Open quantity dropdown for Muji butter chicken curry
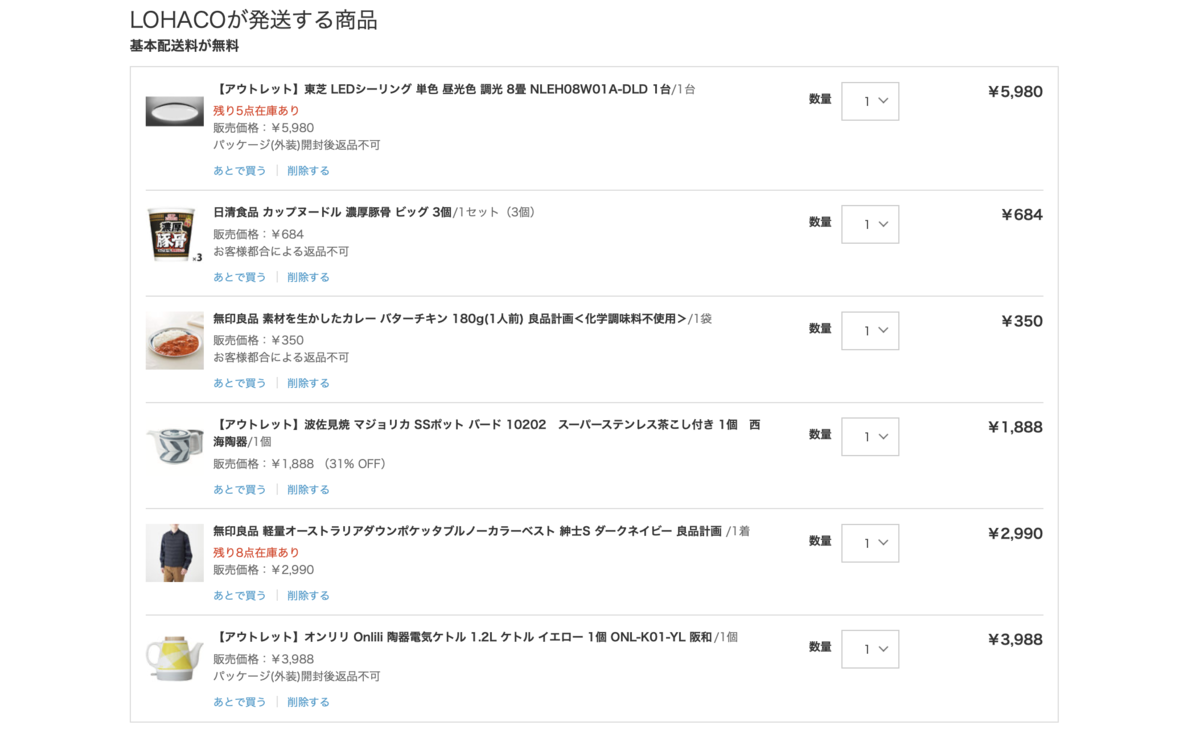The width and height of the screenshot is (1200, 750). [x=870, y=331]
